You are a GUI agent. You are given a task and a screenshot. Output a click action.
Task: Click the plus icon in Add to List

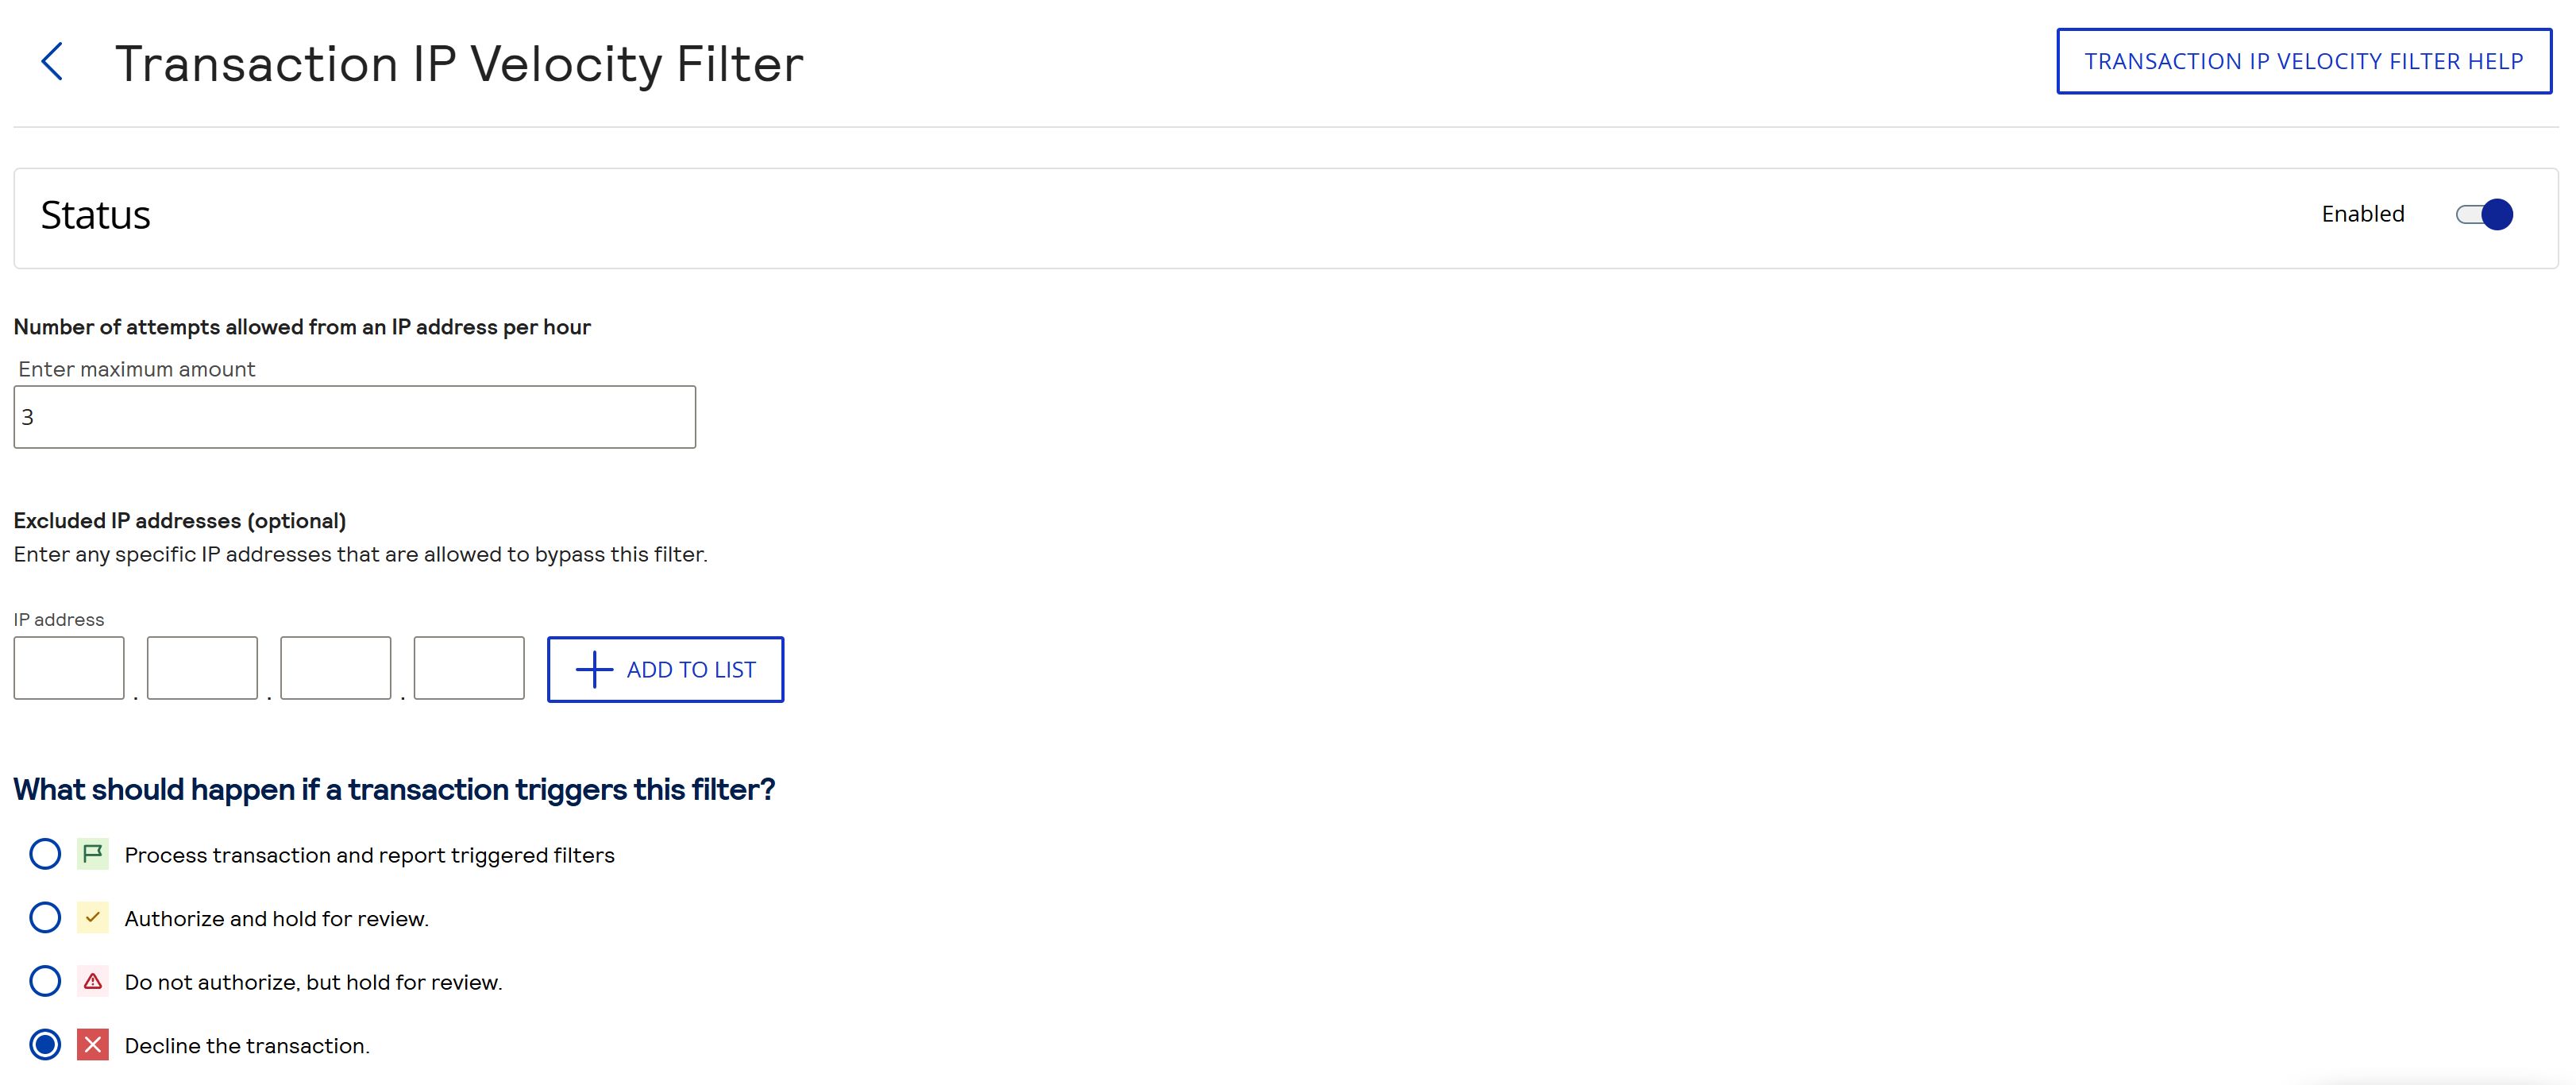coord(594,669)
